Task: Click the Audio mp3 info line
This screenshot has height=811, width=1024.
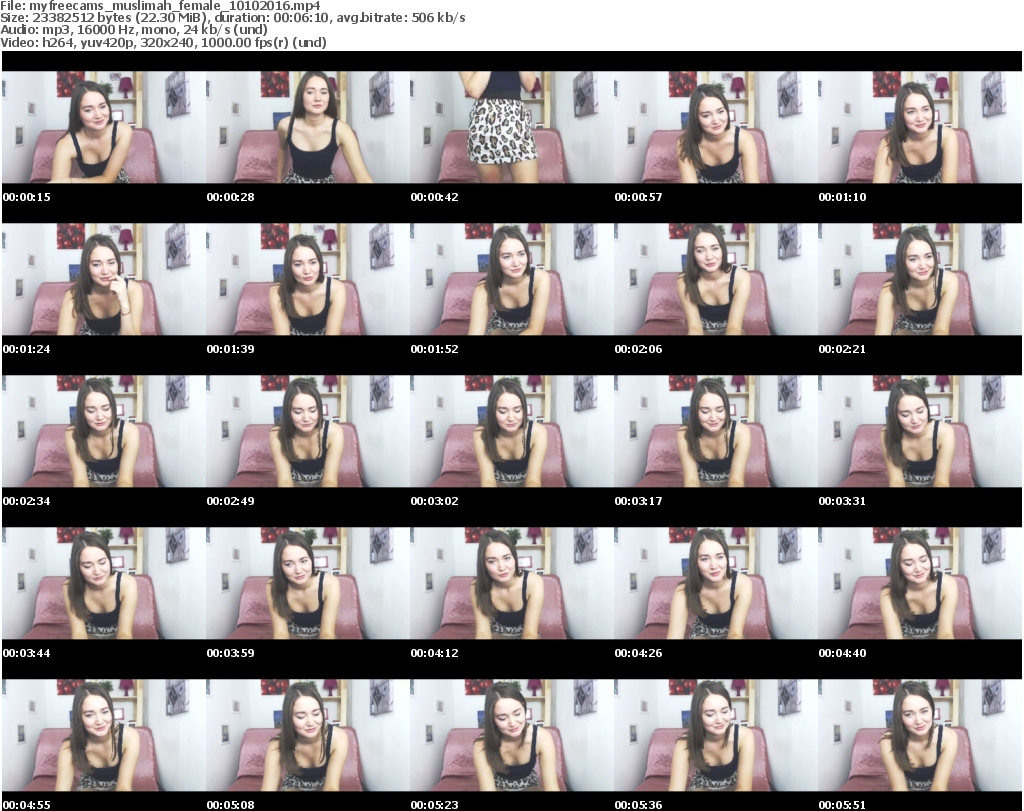Action: pos(134,30)
